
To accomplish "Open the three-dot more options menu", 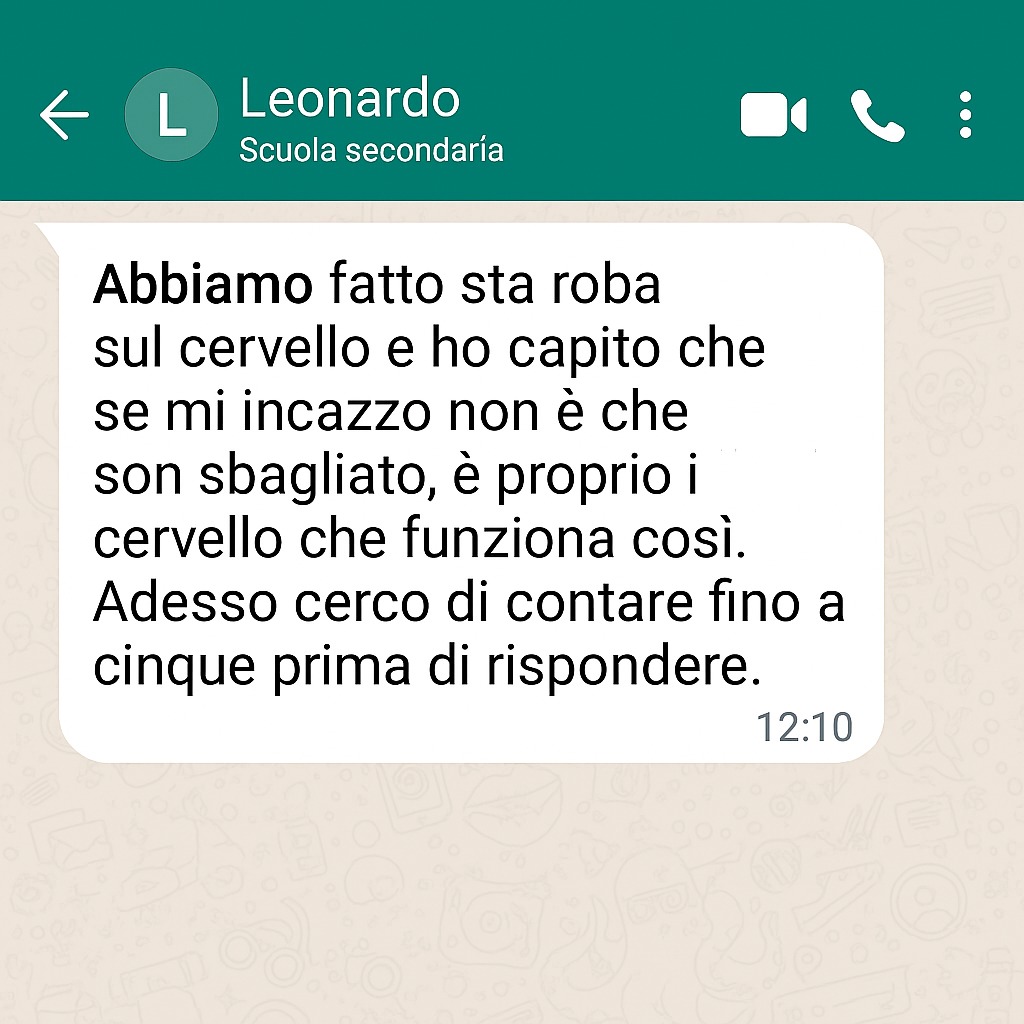I will (965, 115).
